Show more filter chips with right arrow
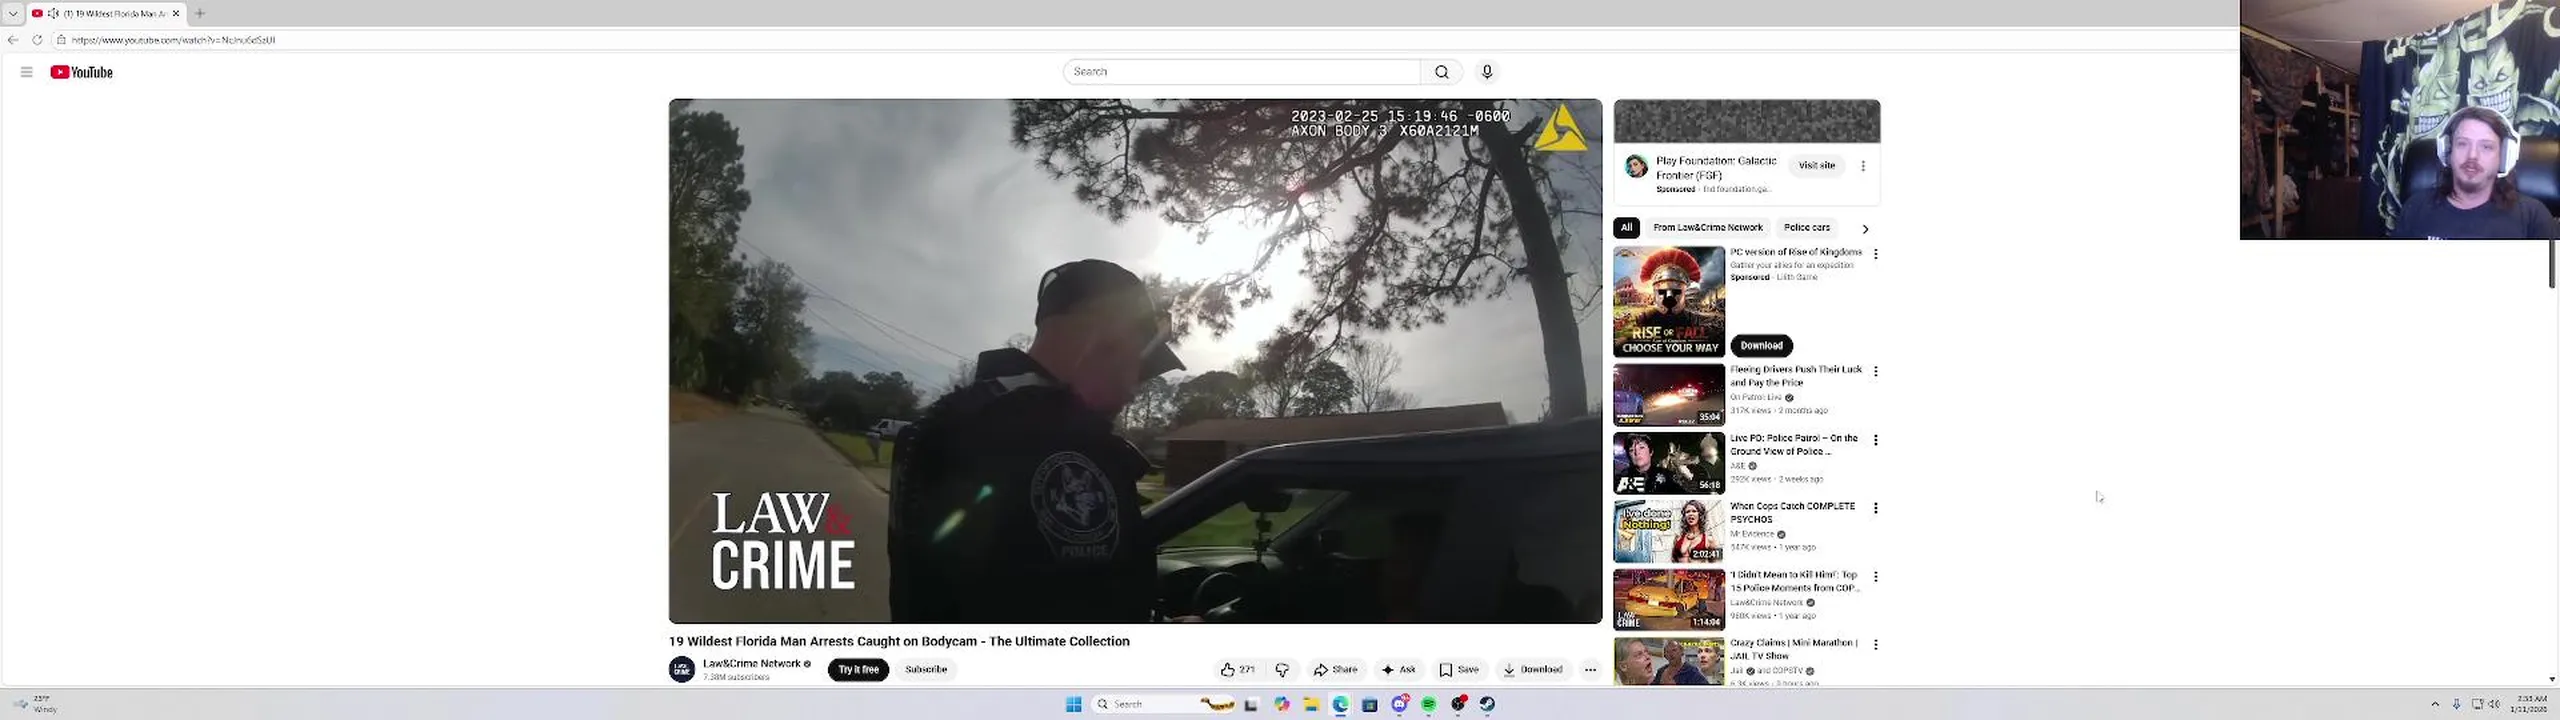2560x720 pixels. click(1865, 229)
